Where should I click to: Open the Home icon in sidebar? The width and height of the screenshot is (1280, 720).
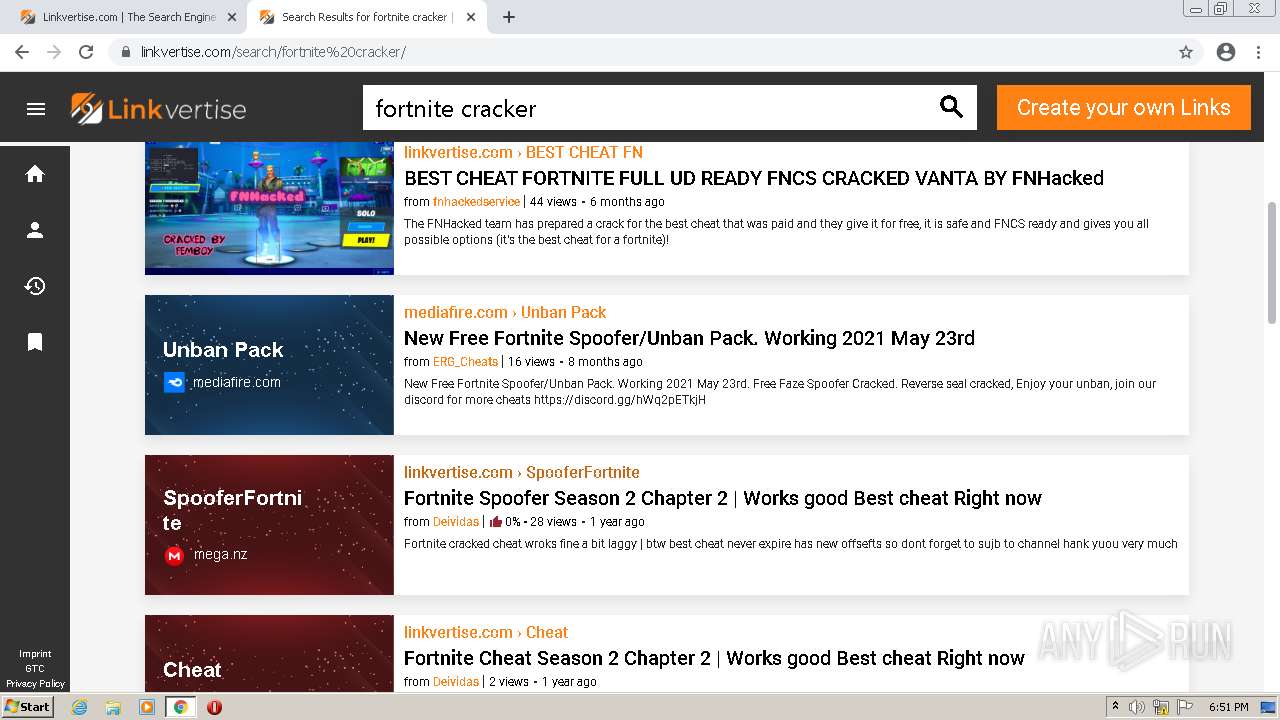(x=35, y=174)
